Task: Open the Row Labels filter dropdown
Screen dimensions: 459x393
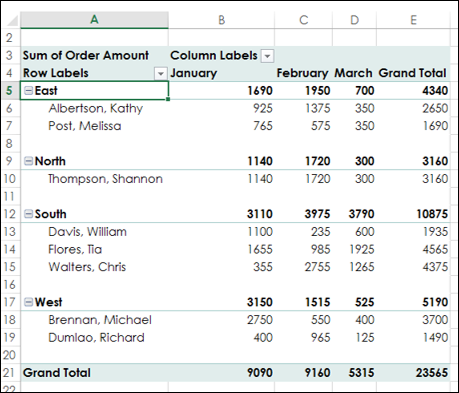Action: click(161, 73)
